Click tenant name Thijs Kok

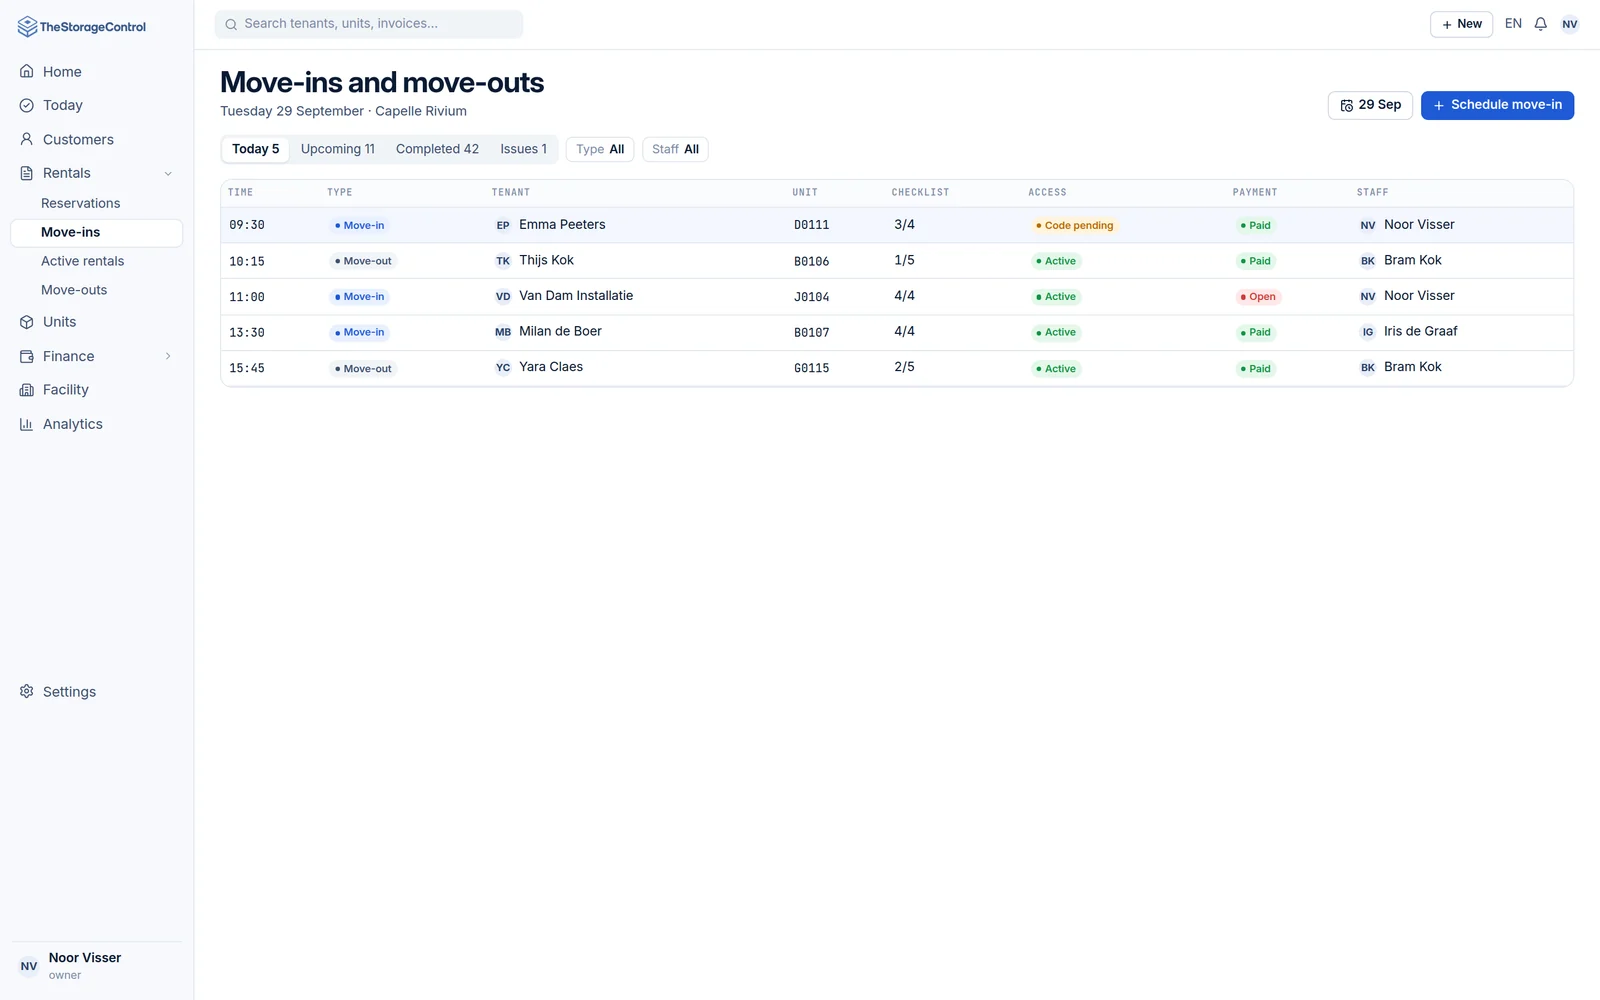click(x=546, y=260)
